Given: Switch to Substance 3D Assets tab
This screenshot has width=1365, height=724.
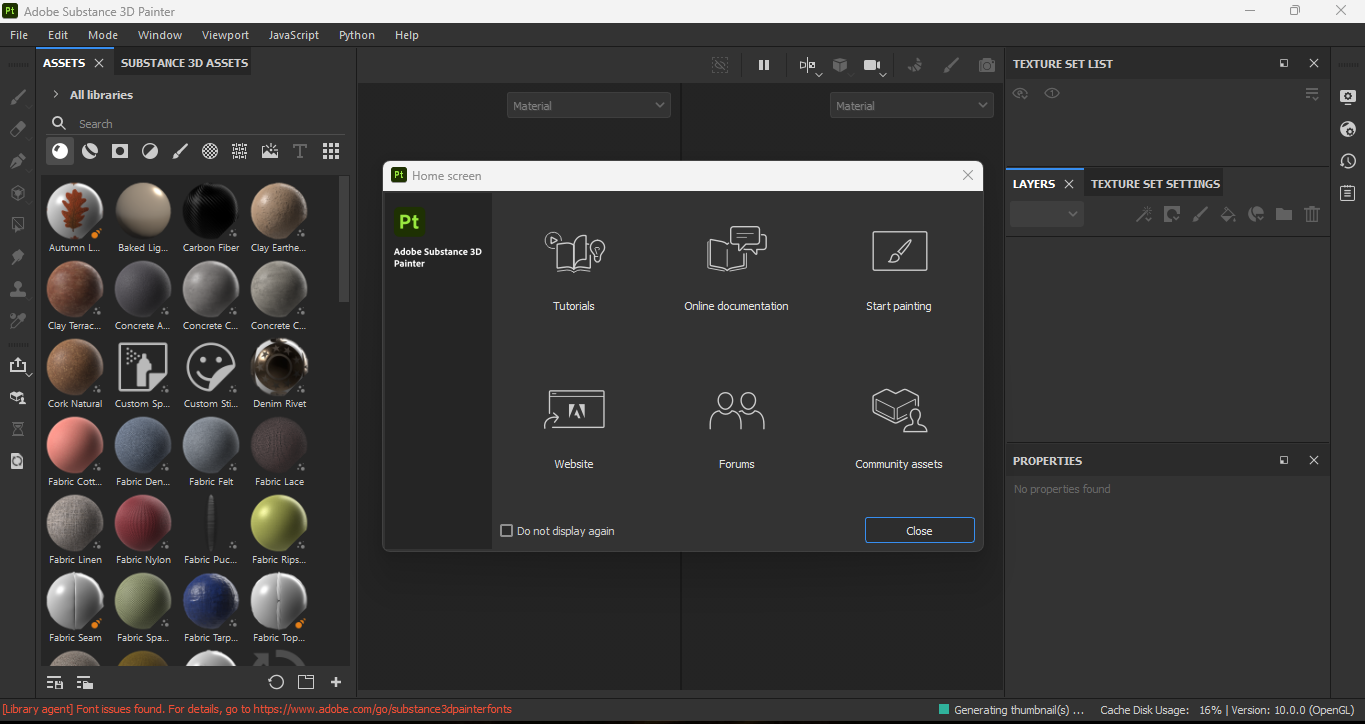Looking at the screenshot, I should 184,63.
